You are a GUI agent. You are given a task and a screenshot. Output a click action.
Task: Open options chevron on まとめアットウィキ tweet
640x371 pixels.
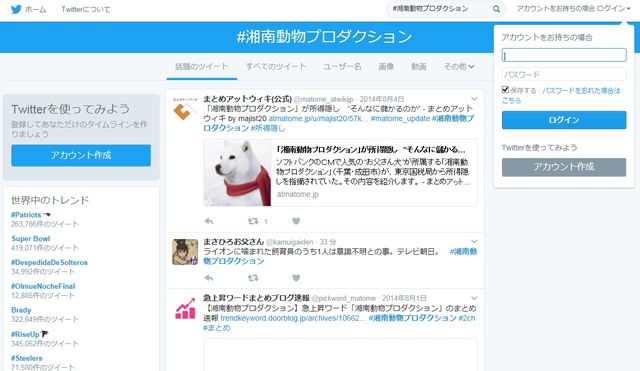[474, 99]
